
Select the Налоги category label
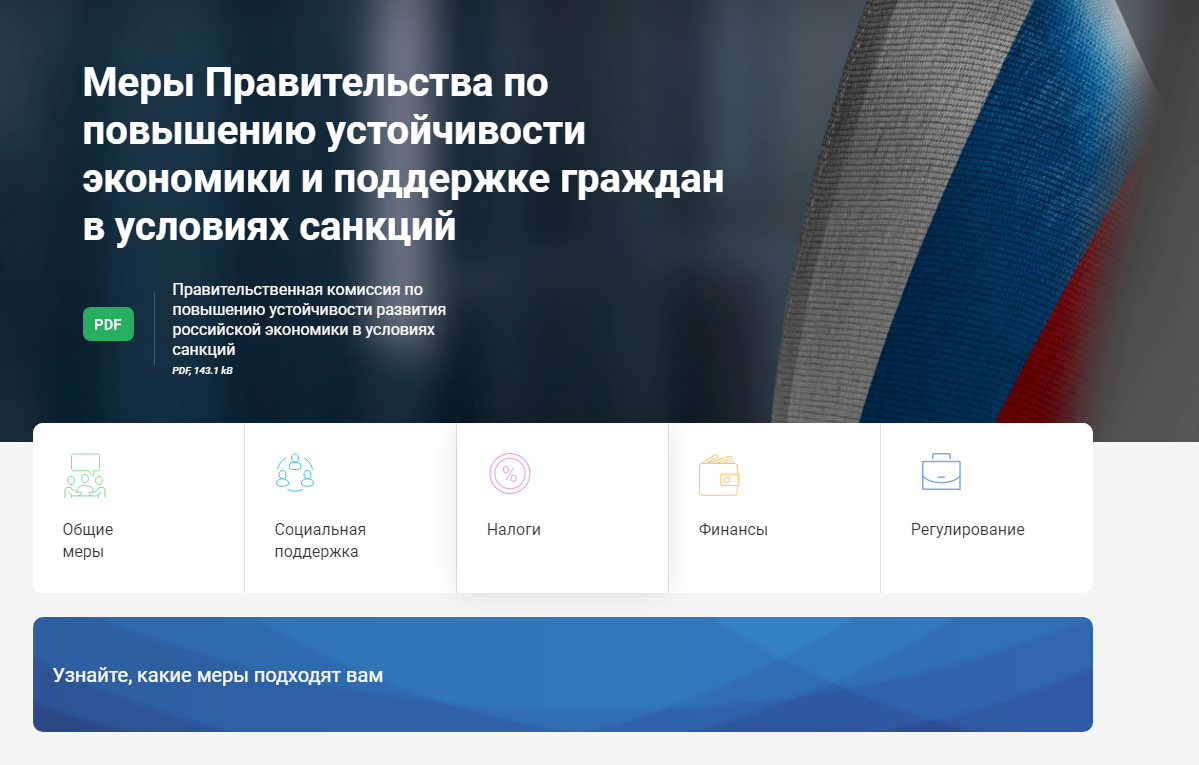point(514,529)
